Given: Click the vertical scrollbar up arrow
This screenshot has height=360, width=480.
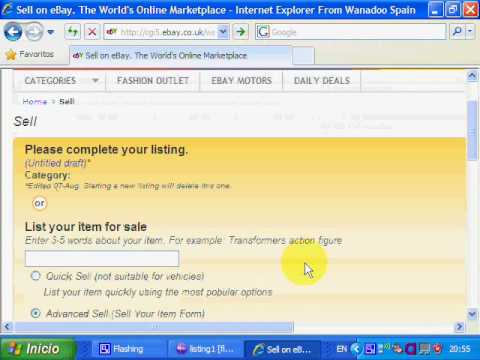Looking at the screenshot, I should pyautogui.click(x=472, y=76).
